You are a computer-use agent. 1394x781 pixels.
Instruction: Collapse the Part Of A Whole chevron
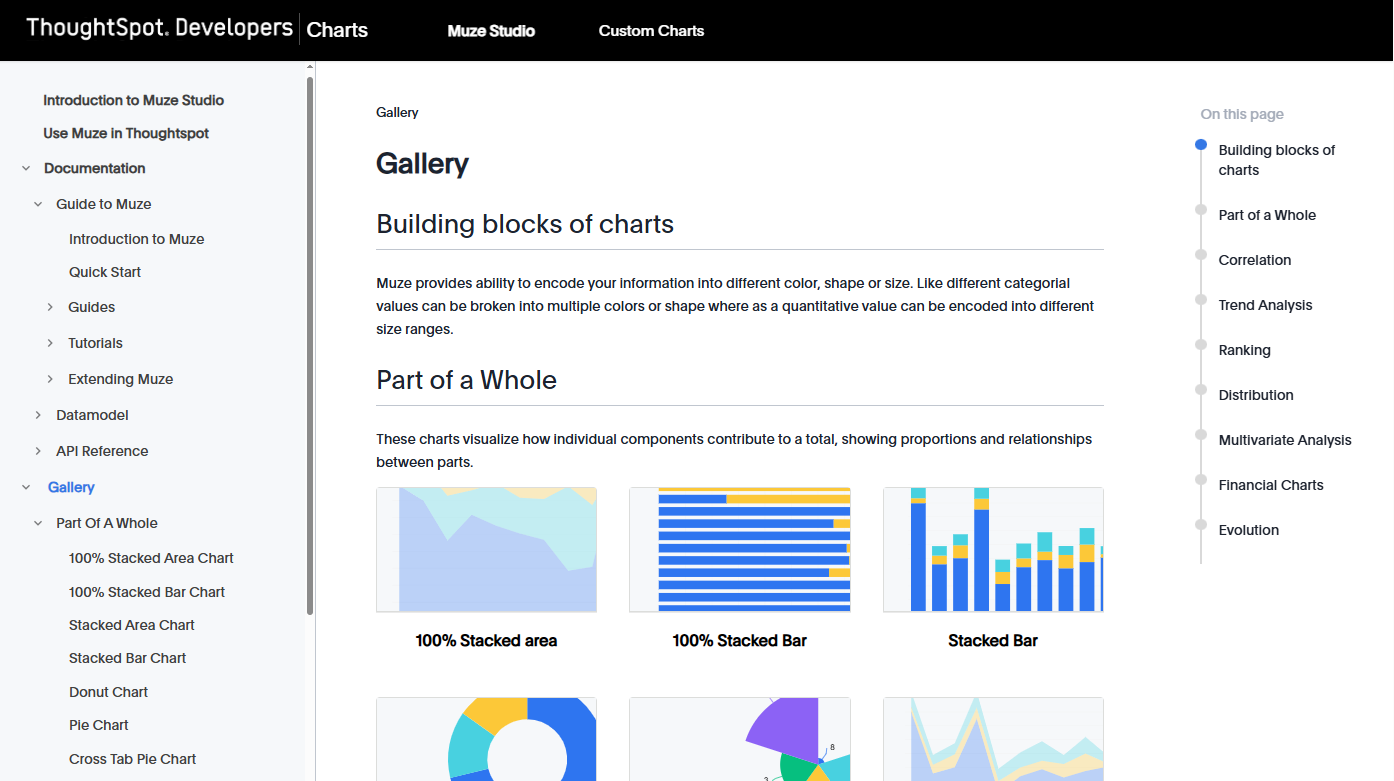[38, 523]
